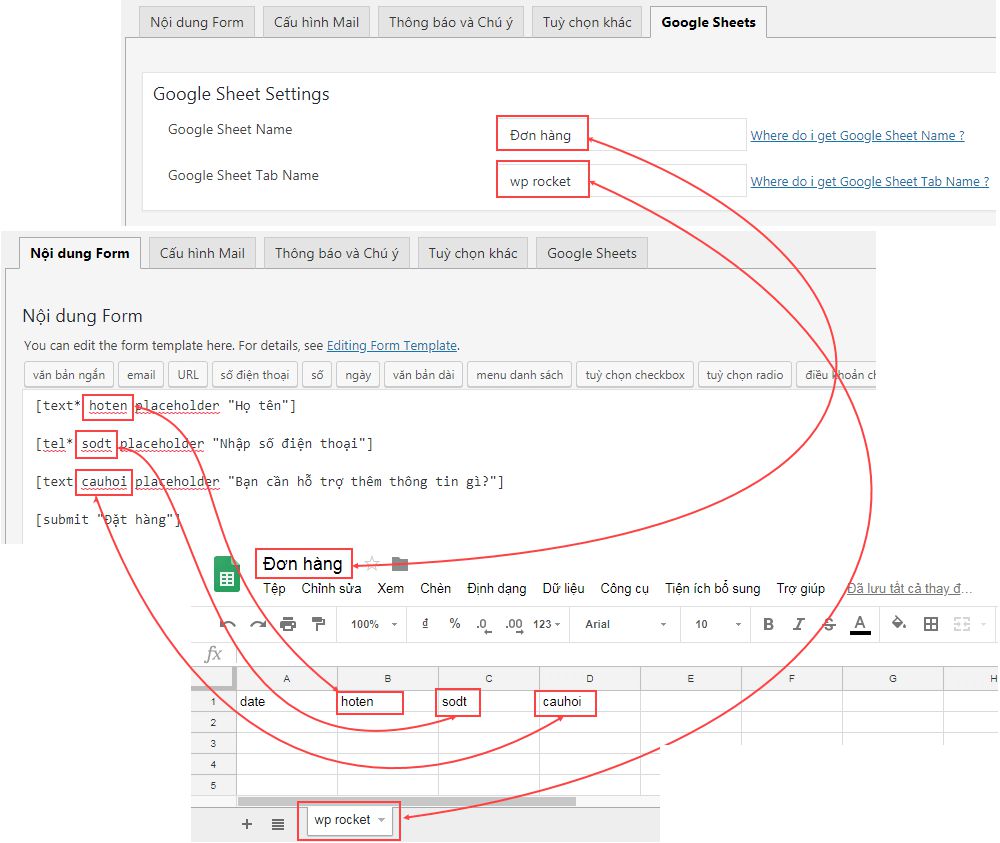Open the fill color bucket tool
Image resolution: width=1000 pixels, height=843 pixels.
898,623
